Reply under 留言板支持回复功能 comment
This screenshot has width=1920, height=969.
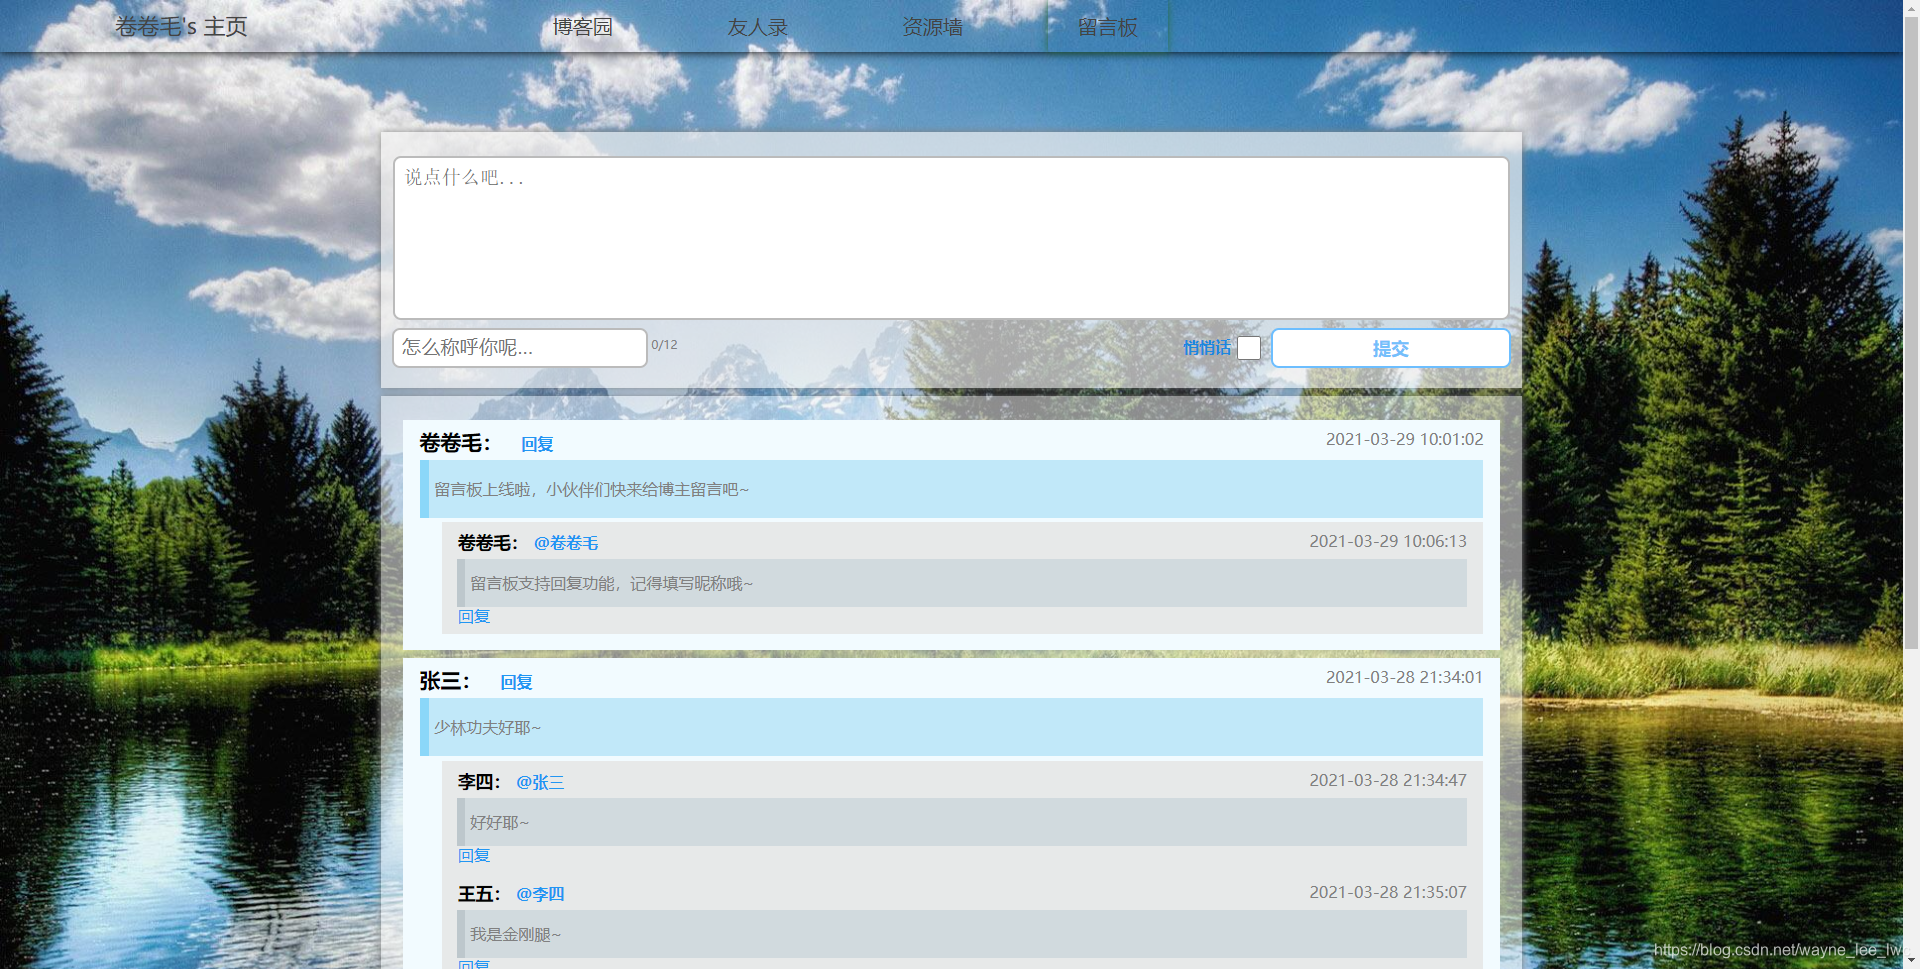[474, 616]
